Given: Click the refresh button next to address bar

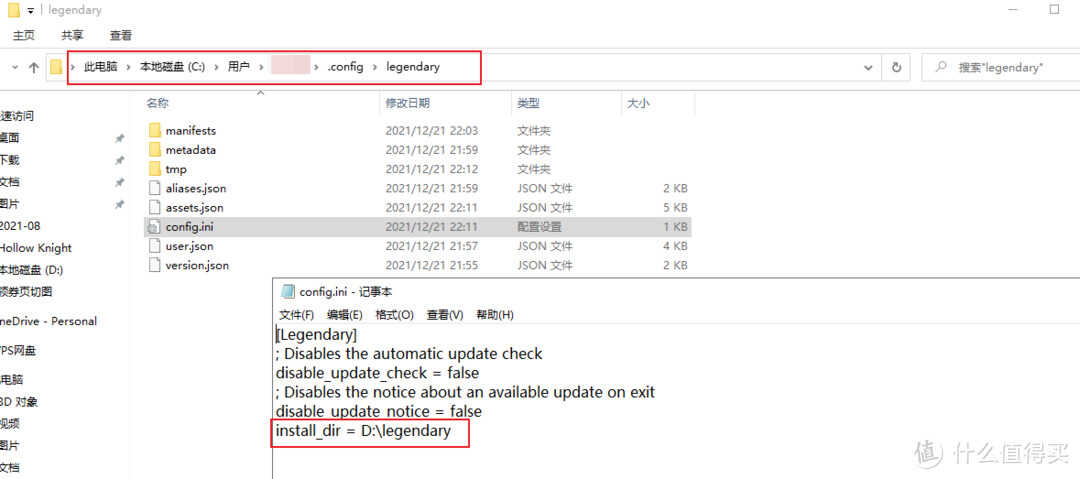Looking at the screenshot, I should click(896, 68).
